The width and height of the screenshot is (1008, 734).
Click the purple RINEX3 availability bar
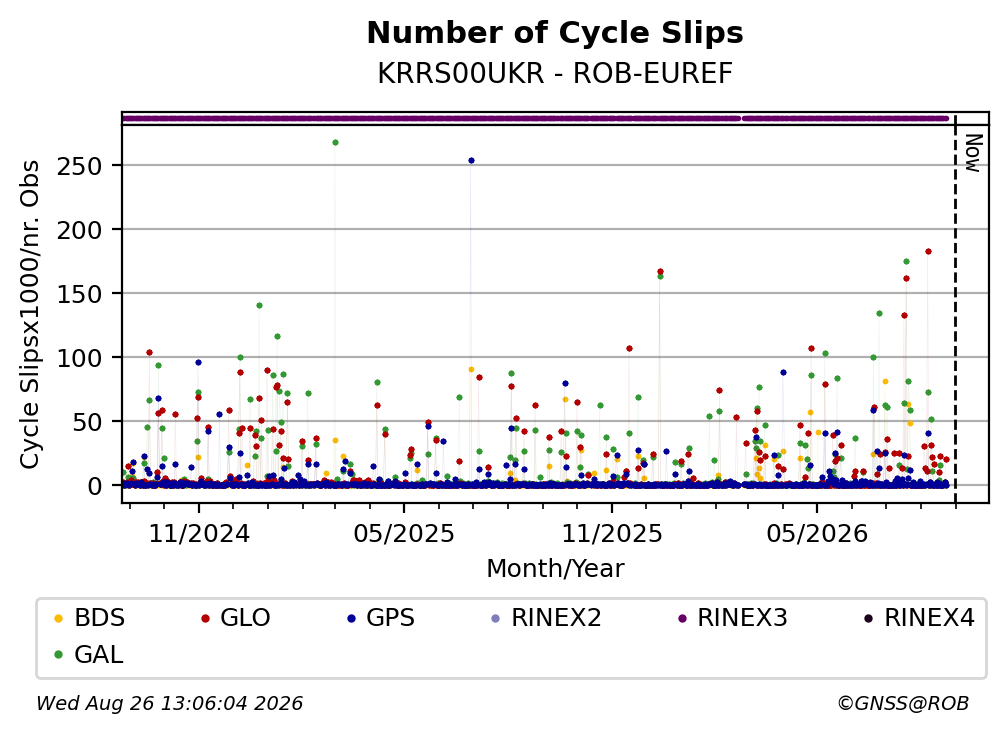pos(535,118)
